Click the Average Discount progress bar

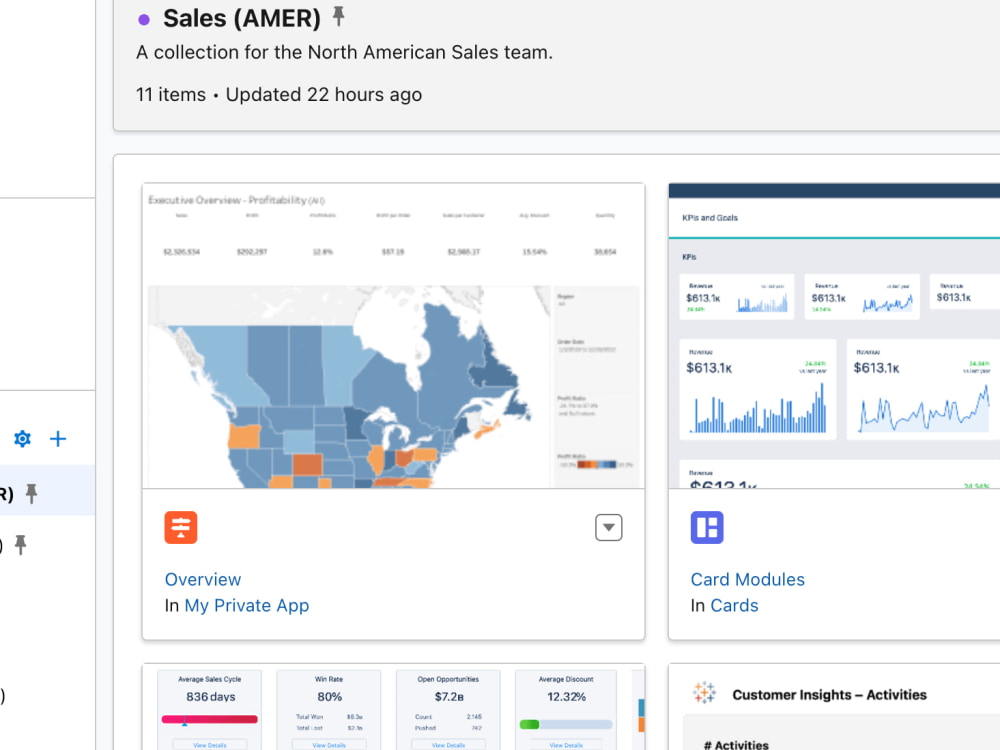pyautogui.click(x=566, y=724)
